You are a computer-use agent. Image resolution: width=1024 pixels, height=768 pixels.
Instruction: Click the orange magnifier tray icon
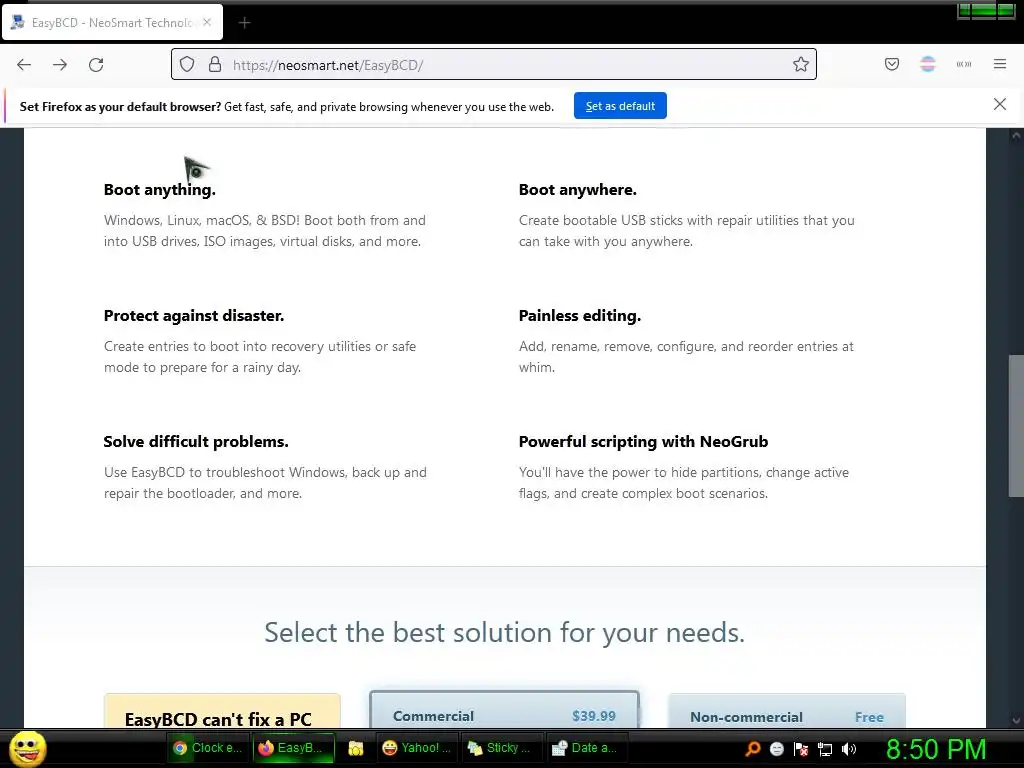pyautogui.click(x=753, y=749)
